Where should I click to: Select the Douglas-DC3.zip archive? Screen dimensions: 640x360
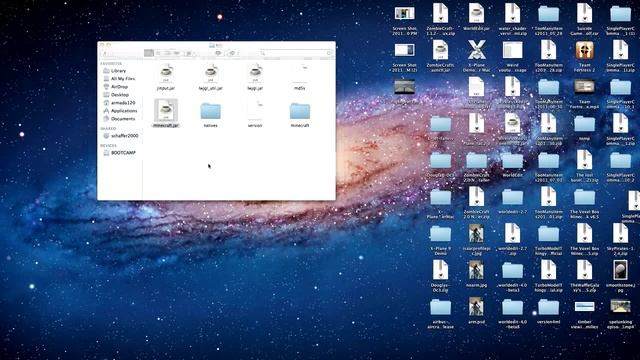click(440, 276)
